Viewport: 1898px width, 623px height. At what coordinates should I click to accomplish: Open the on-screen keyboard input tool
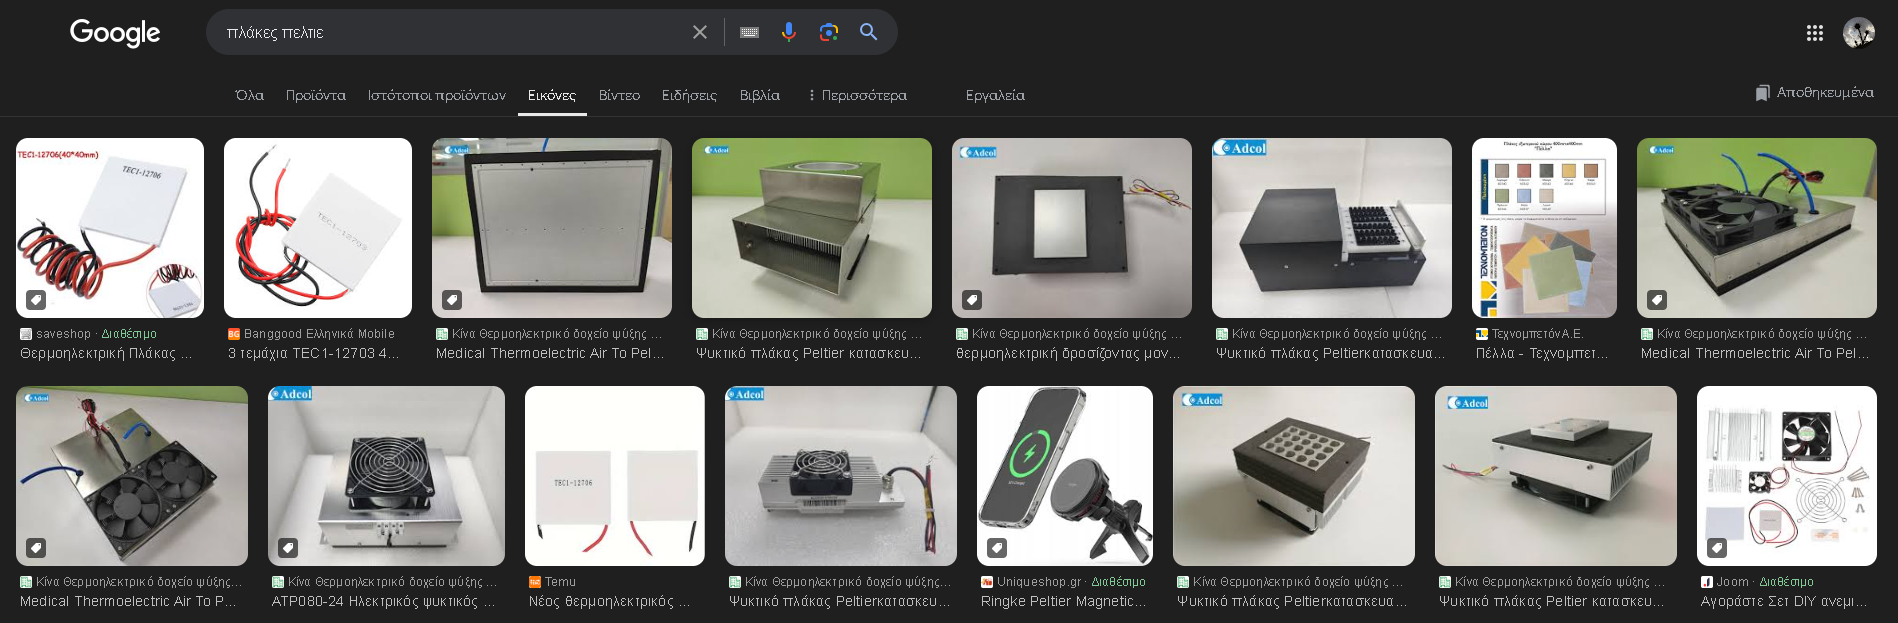pyautogui.click(x=749, y=32)
